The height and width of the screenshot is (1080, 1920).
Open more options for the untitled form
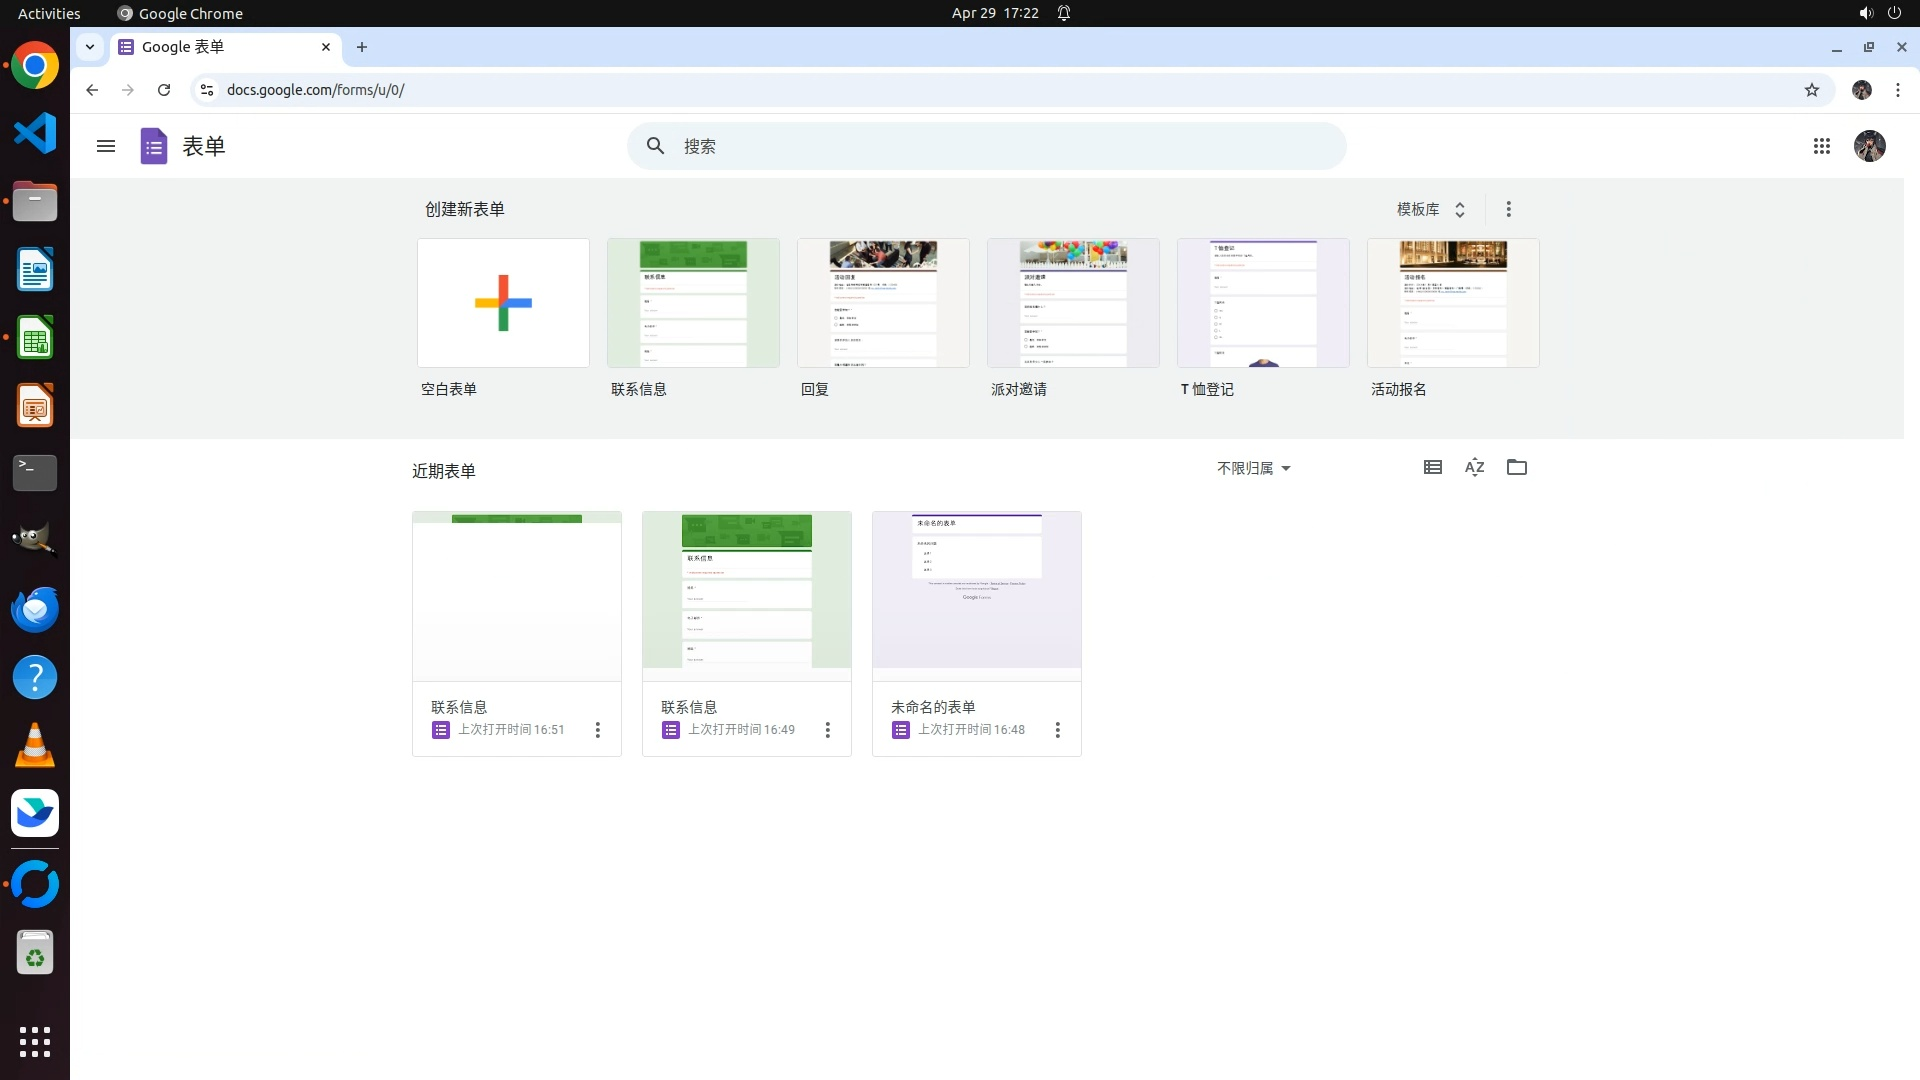pyautogui.click(x=1057, y=730)
